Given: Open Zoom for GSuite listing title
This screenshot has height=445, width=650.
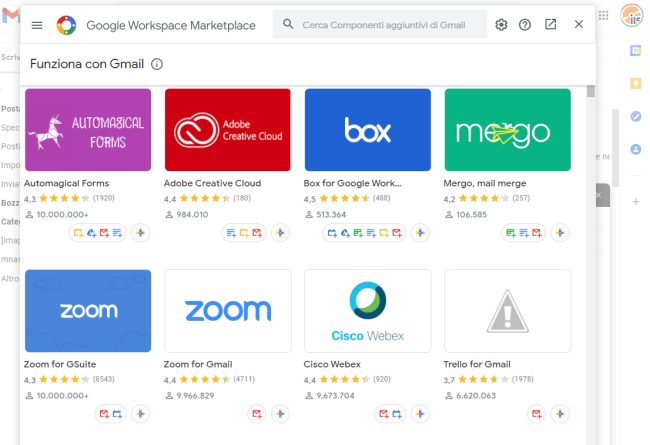Looking at the screenshot, I should click(x=60, y=364).
